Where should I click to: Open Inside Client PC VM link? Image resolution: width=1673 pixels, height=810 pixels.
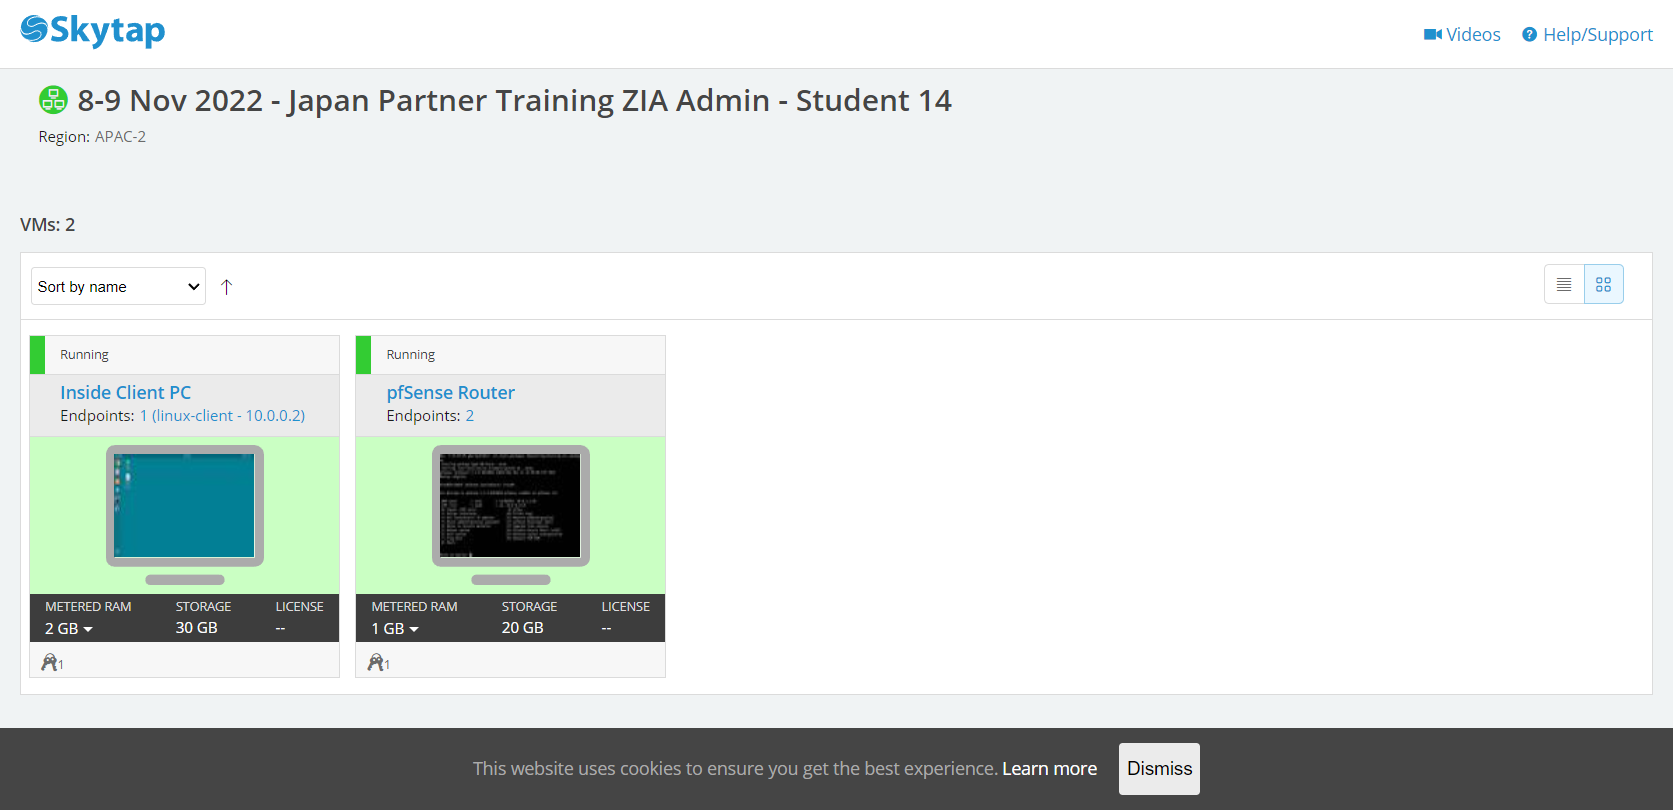click(125, 393)
